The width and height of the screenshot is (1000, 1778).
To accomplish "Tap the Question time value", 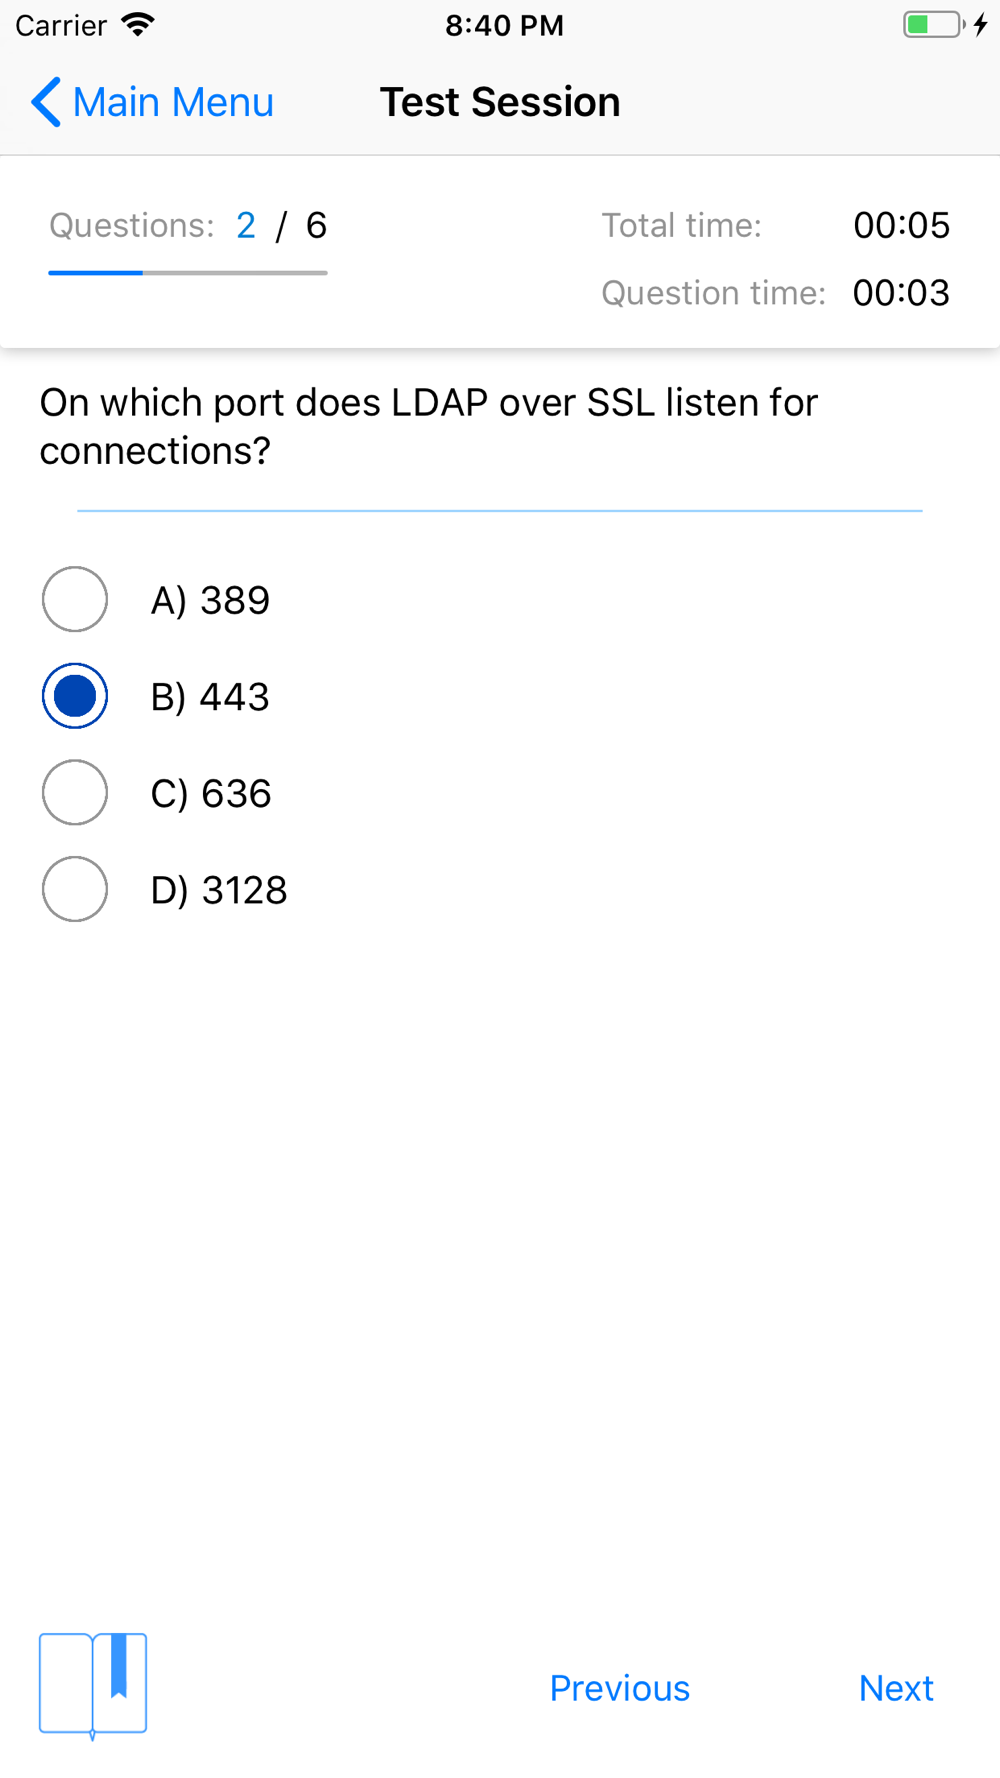I will (901, 293).
